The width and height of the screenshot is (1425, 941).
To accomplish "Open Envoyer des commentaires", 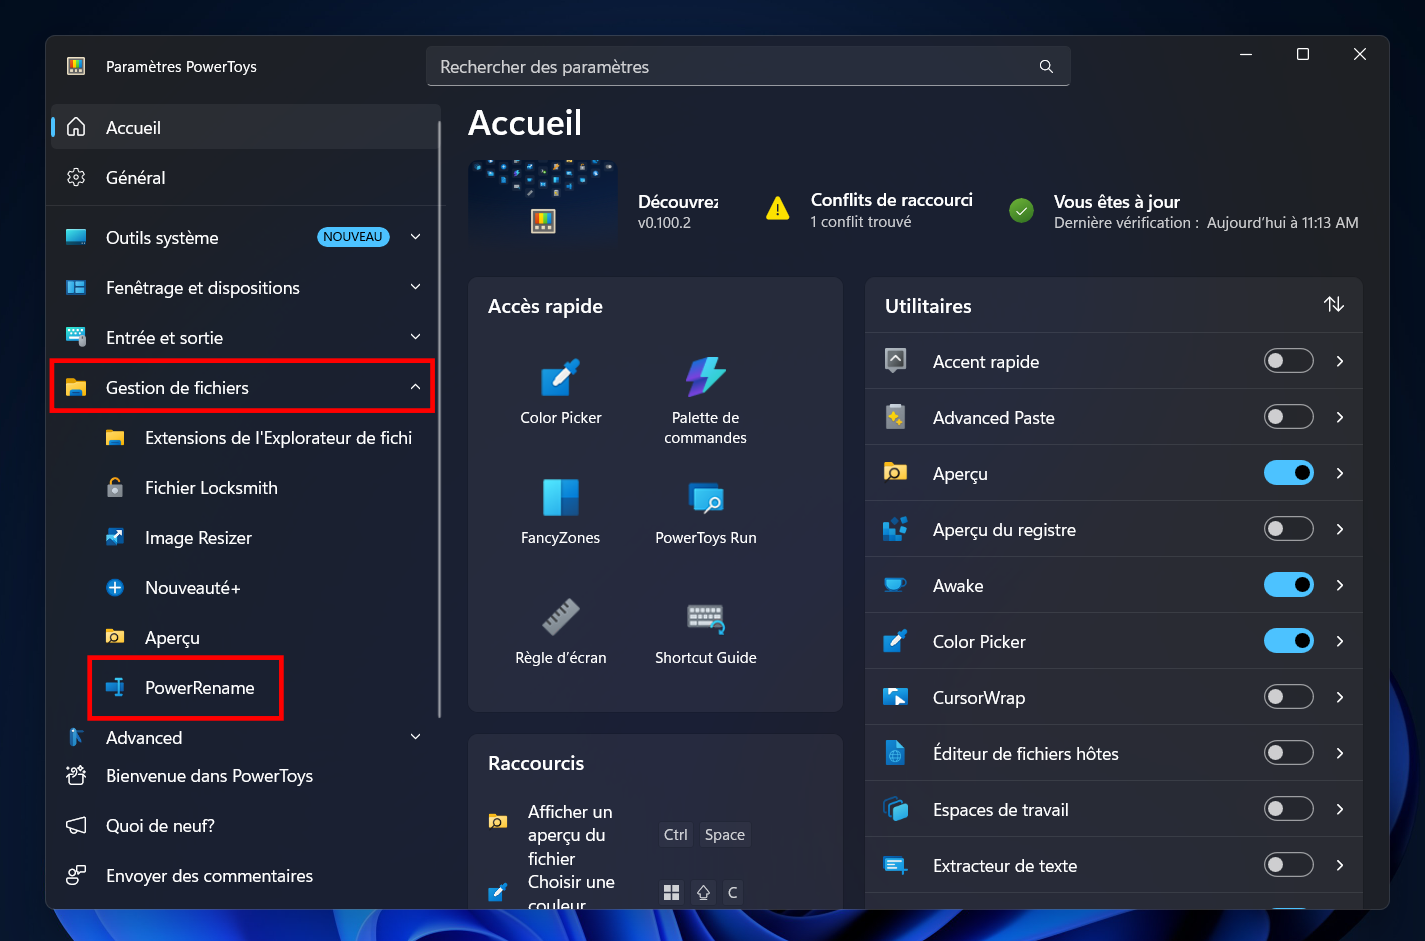I will pos(245,875).
